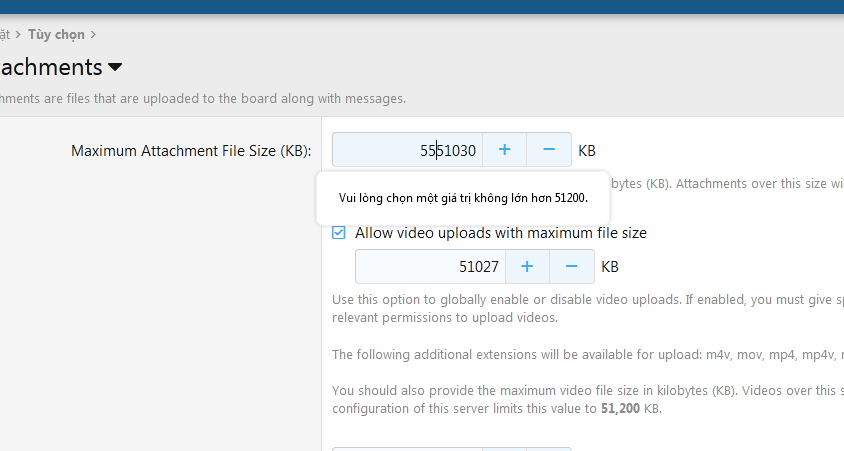Go to the Tùy chọn breadcrumb
This screenshot has width=844, height=451.
click(56, 34)
